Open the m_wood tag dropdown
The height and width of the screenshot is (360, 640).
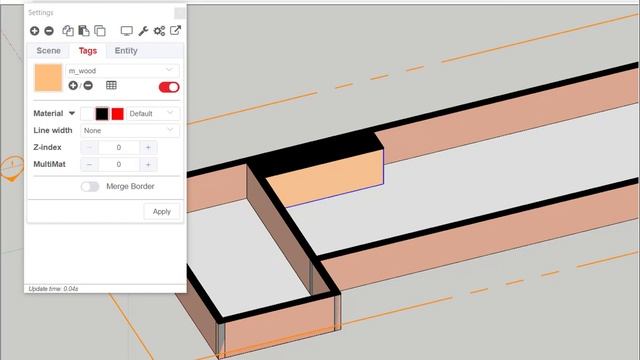(122, 71)
